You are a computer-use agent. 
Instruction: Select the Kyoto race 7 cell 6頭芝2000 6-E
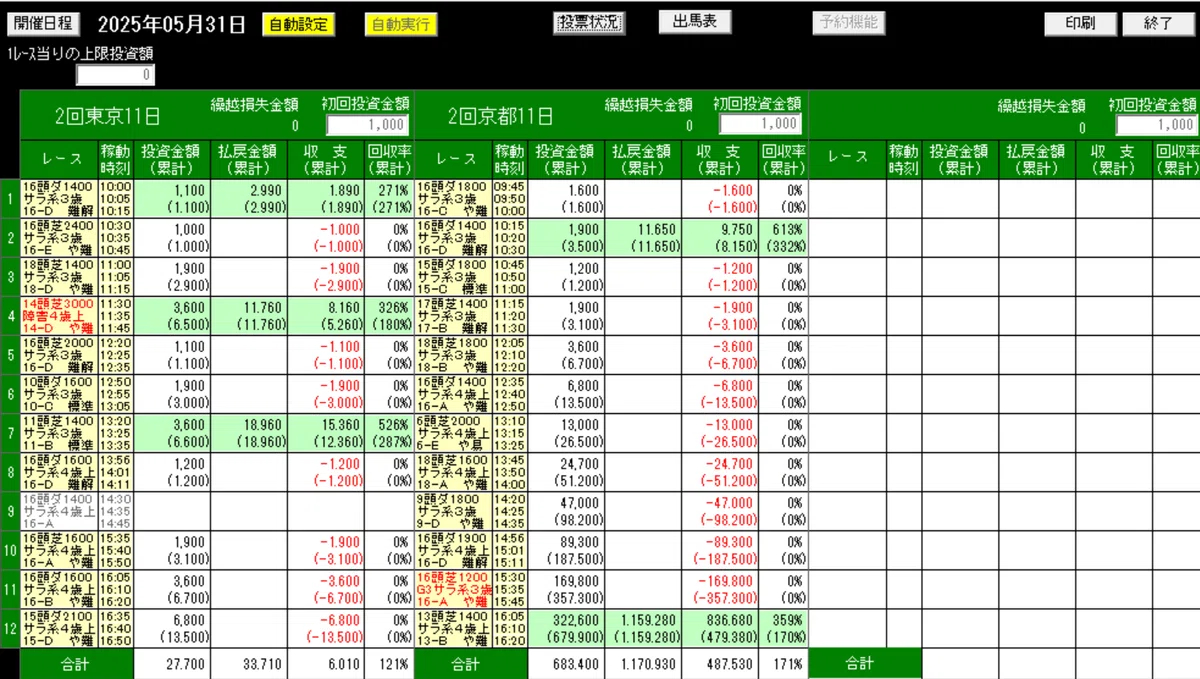pyautogui.click(x=454, y=432)
